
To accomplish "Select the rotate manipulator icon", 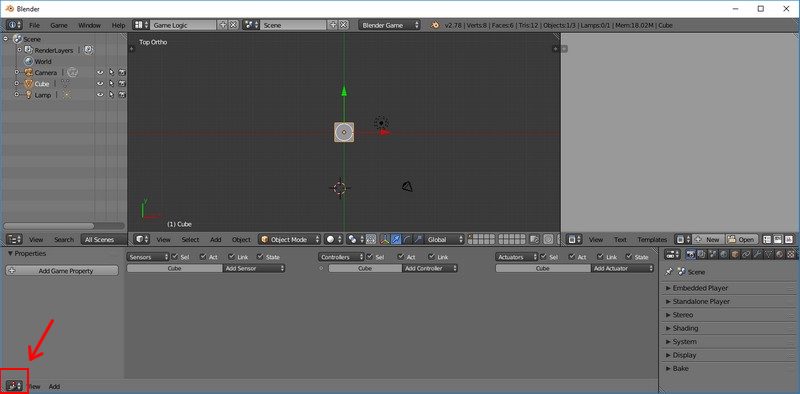I will (x=407, y=239).
